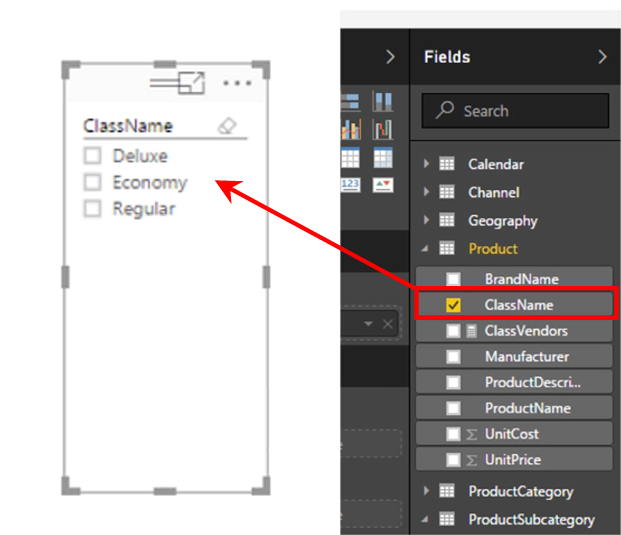The height and width of the screenshot is (535, 621).
Task: Click the Fields pane title
Action: click(x=447, y=57)
